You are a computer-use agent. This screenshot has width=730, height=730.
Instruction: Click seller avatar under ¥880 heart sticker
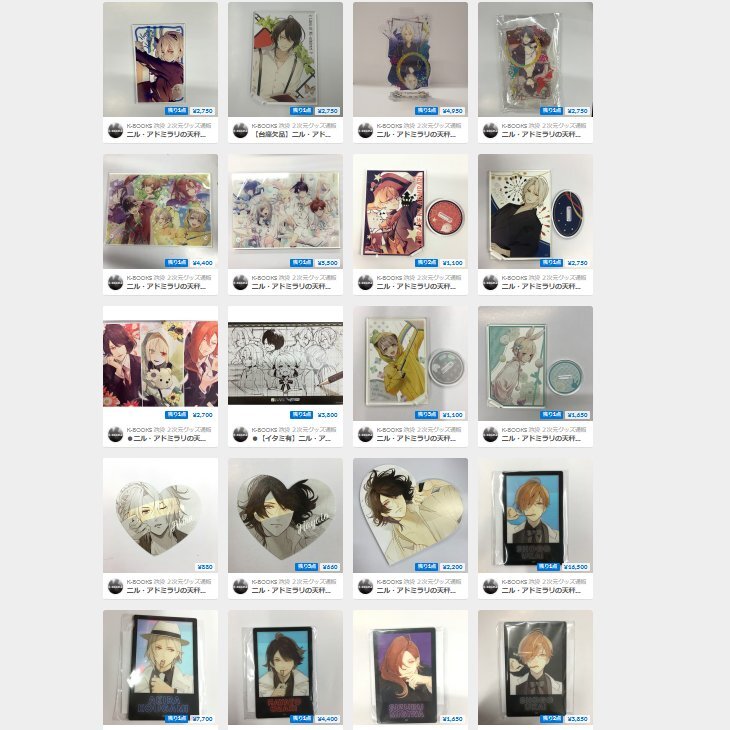(x=115, y=586)
